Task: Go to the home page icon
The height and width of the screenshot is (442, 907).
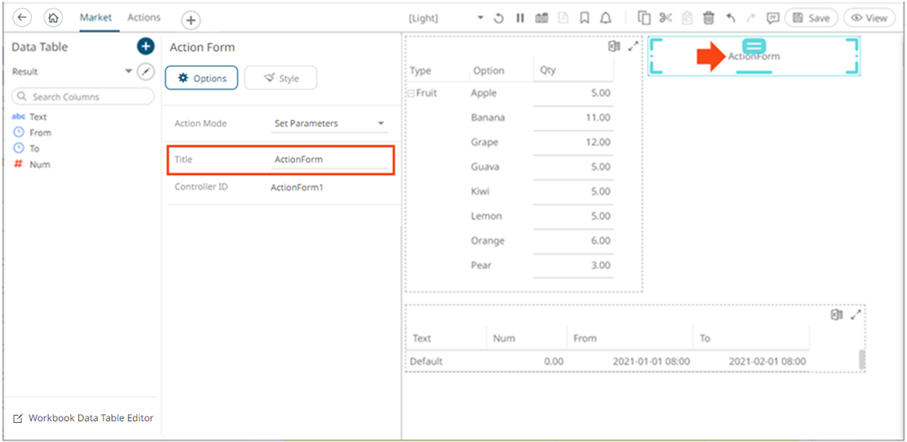Action: [54, 18]
